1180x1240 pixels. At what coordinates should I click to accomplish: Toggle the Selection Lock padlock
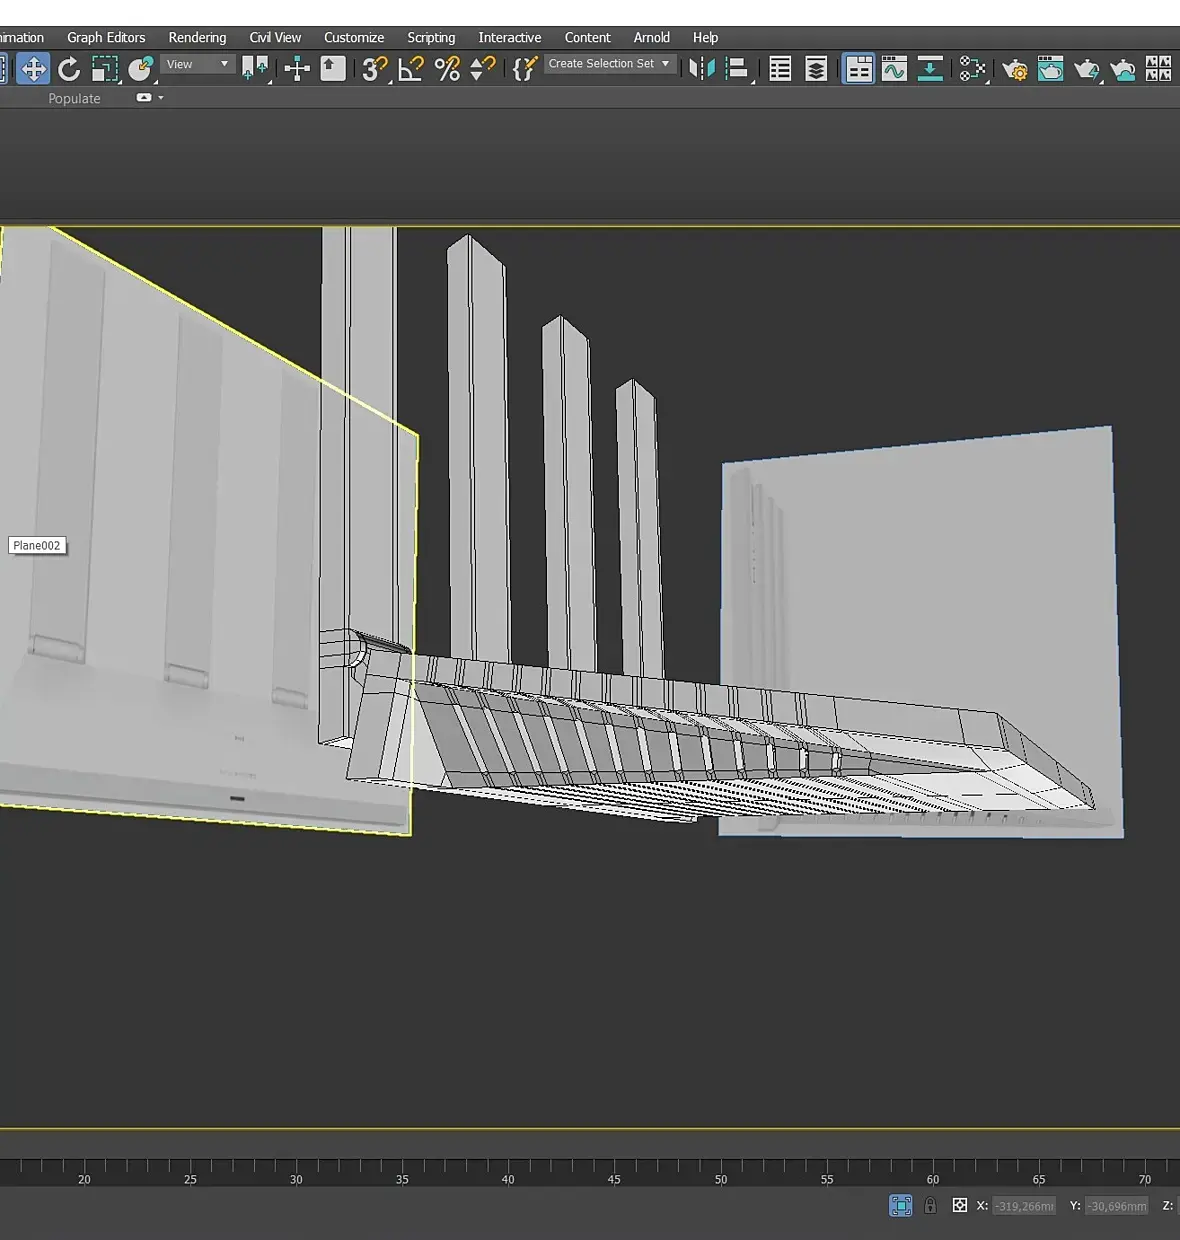[x=930, y=1205]
